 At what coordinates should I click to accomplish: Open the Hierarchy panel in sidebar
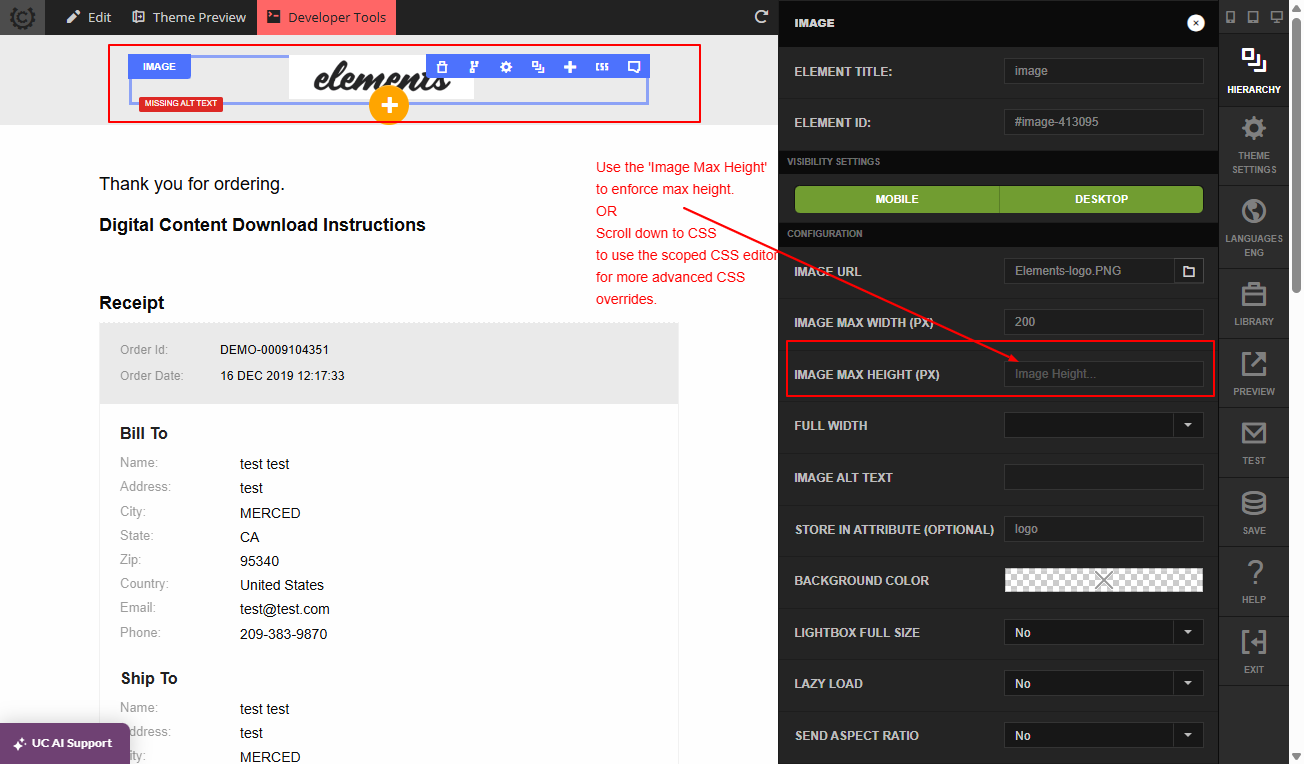(1254, 71)
